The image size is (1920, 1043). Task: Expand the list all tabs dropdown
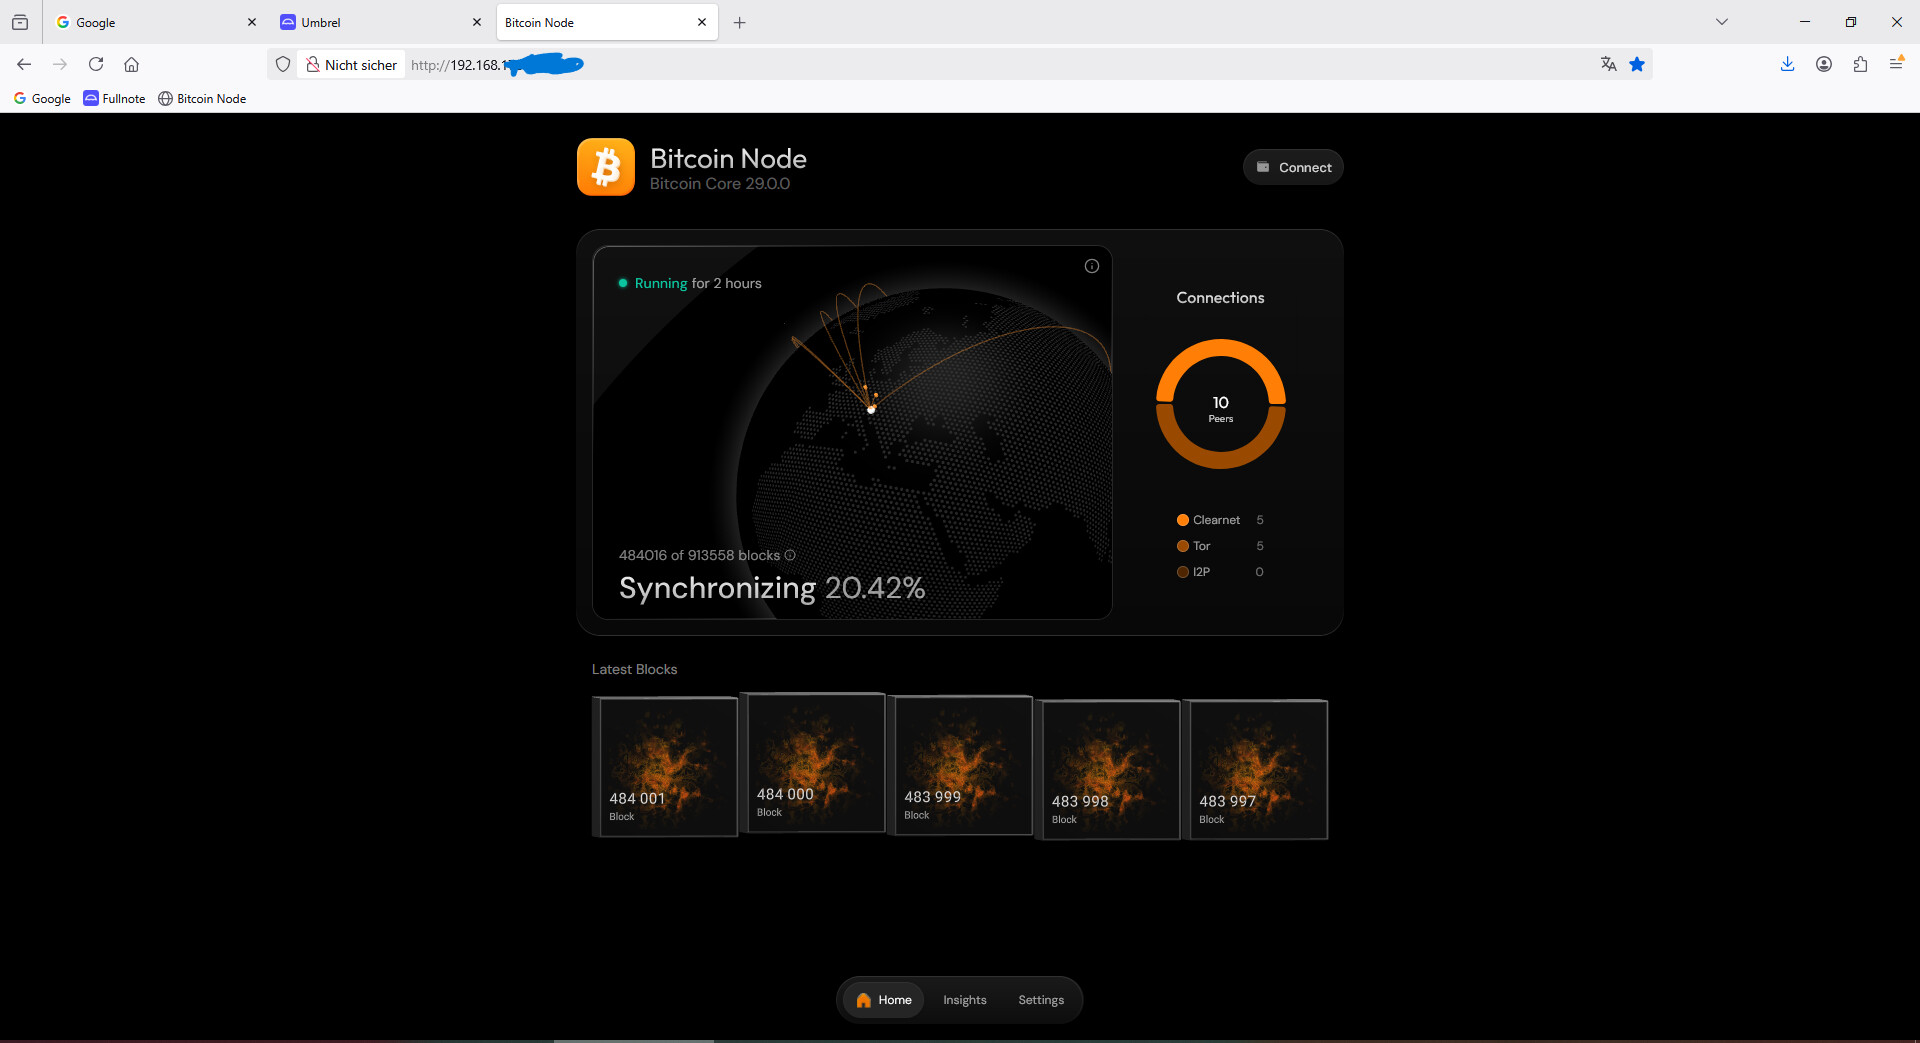click(x=1721, y=22)
